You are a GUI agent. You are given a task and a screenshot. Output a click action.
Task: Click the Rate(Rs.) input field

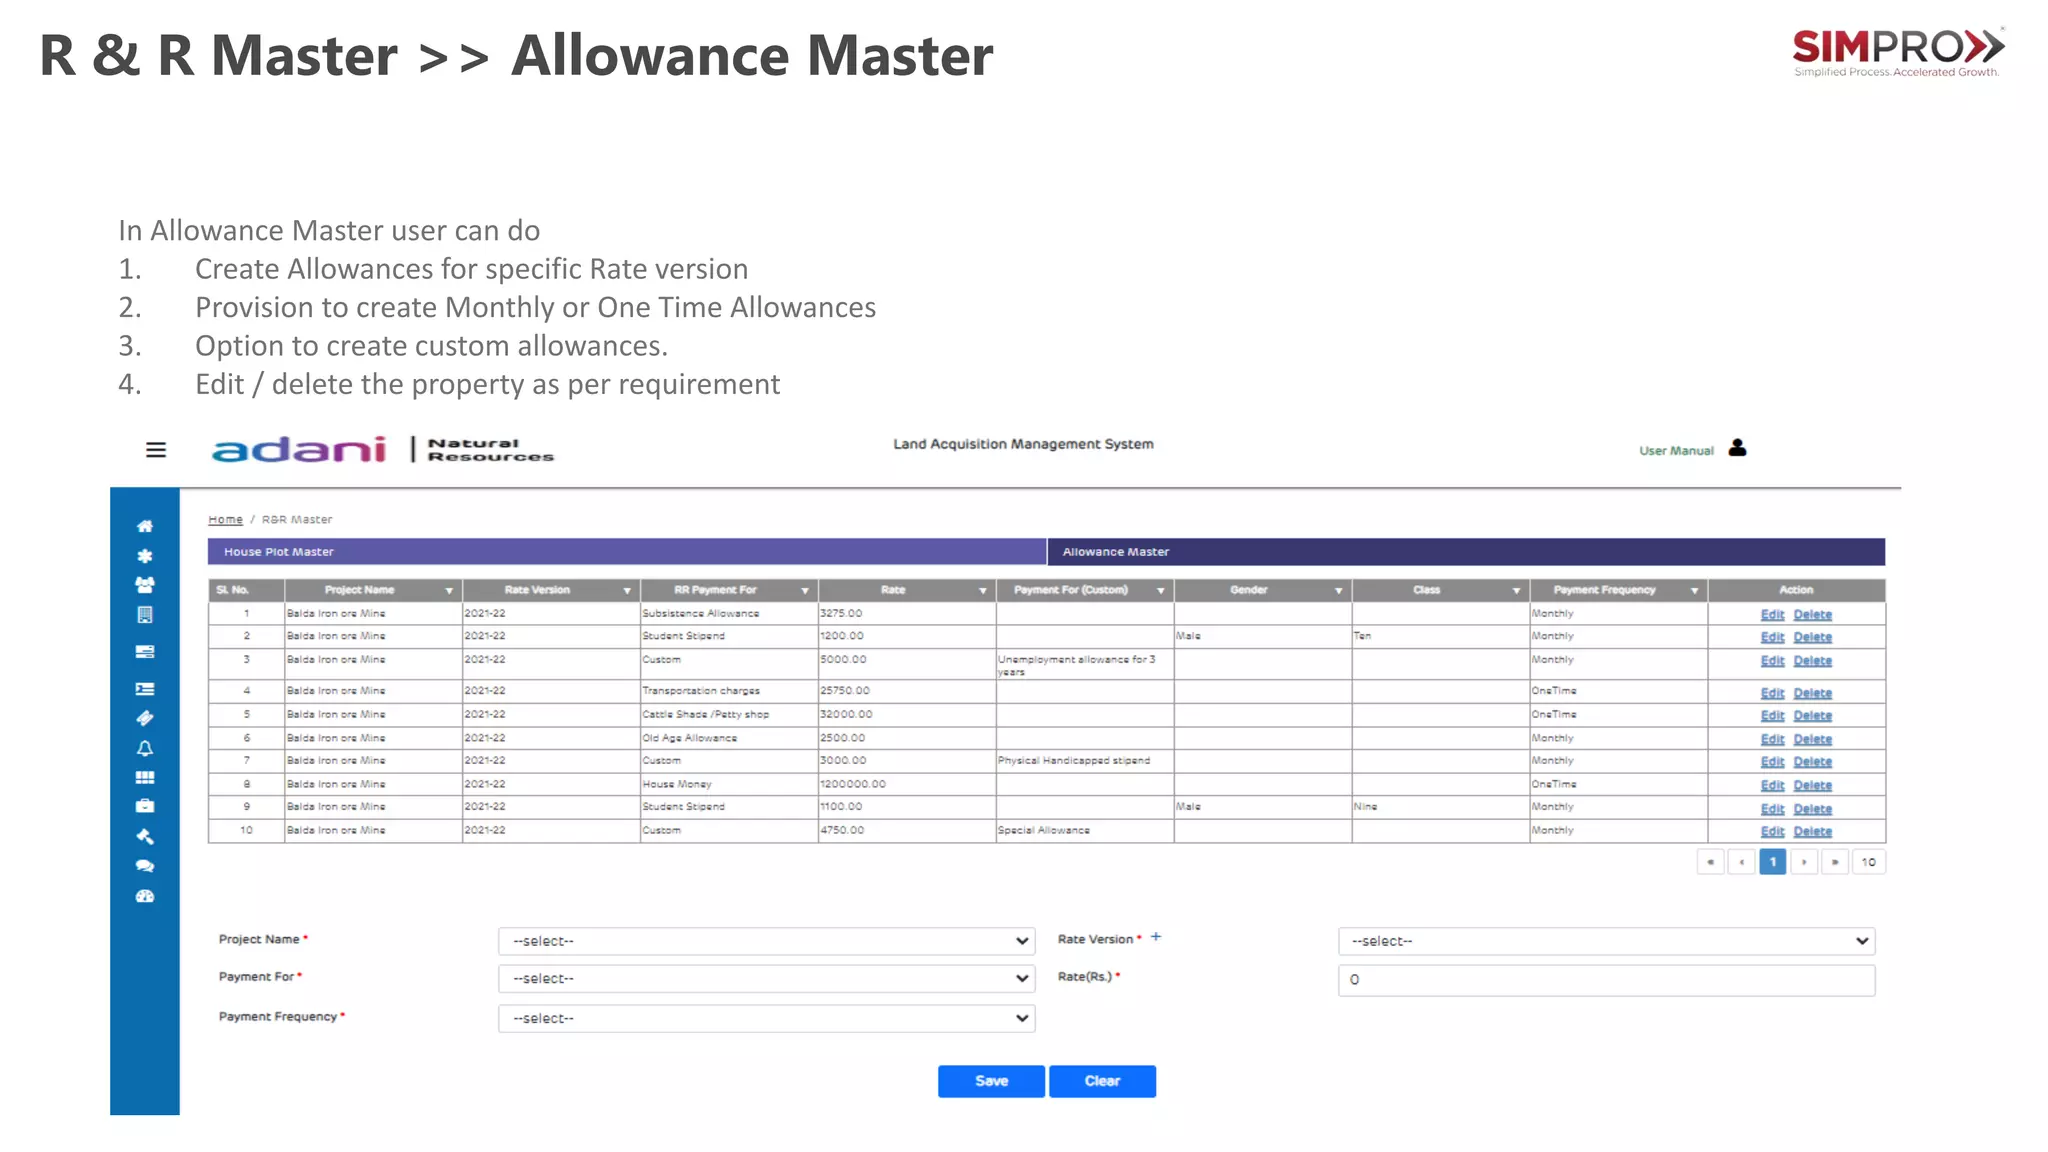click(x=1605, y=980)
